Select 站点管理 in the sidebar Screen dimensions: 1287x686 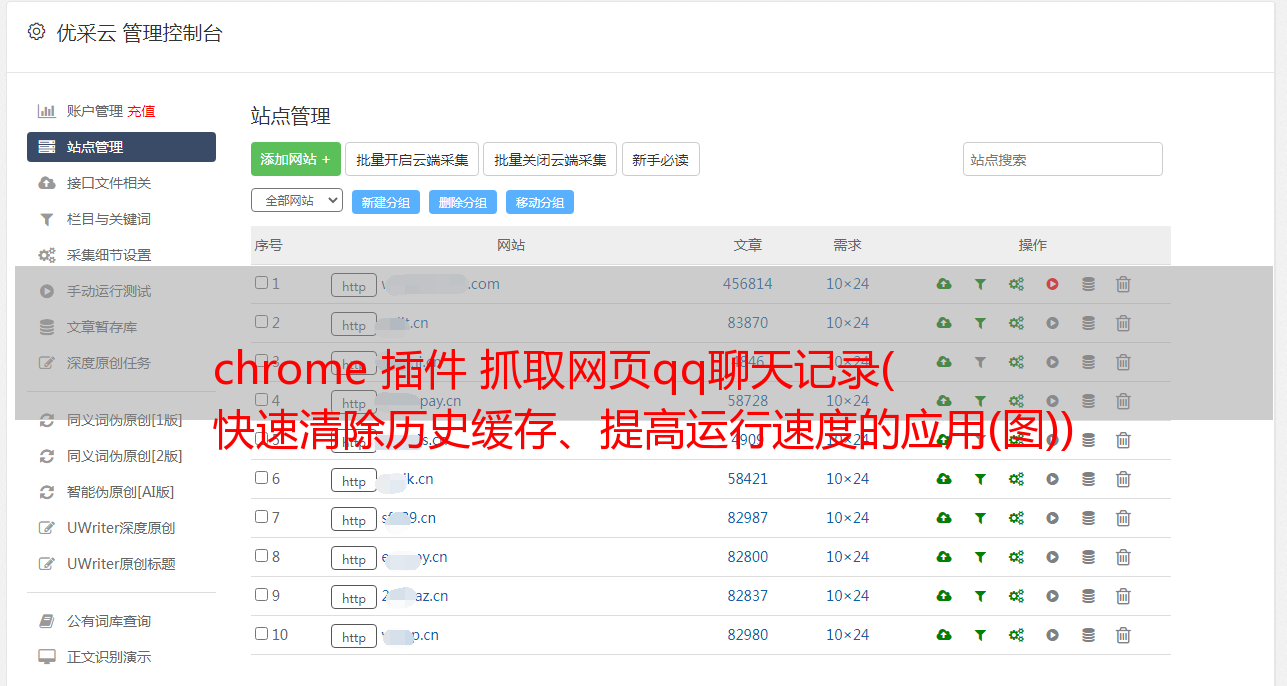(x=121, y=147)
